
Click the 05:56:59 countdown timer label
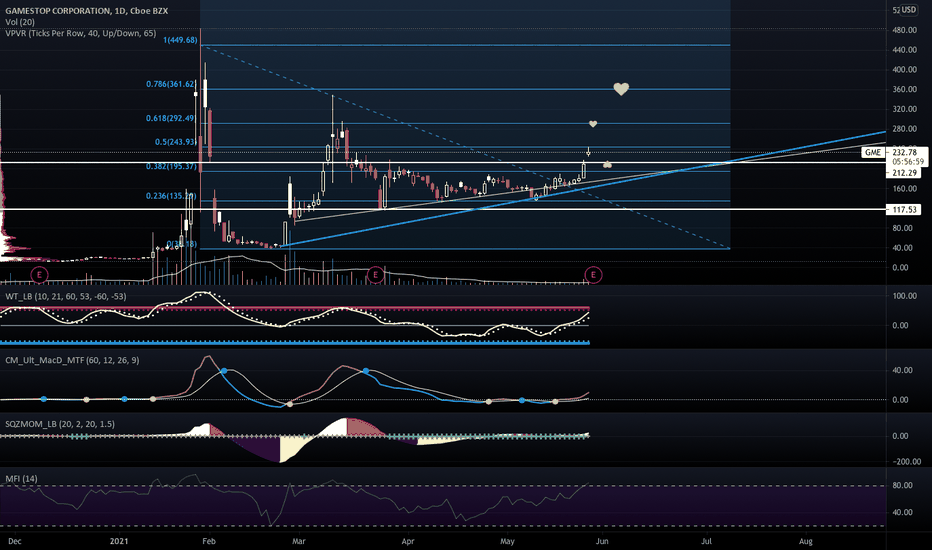[908, 161]
